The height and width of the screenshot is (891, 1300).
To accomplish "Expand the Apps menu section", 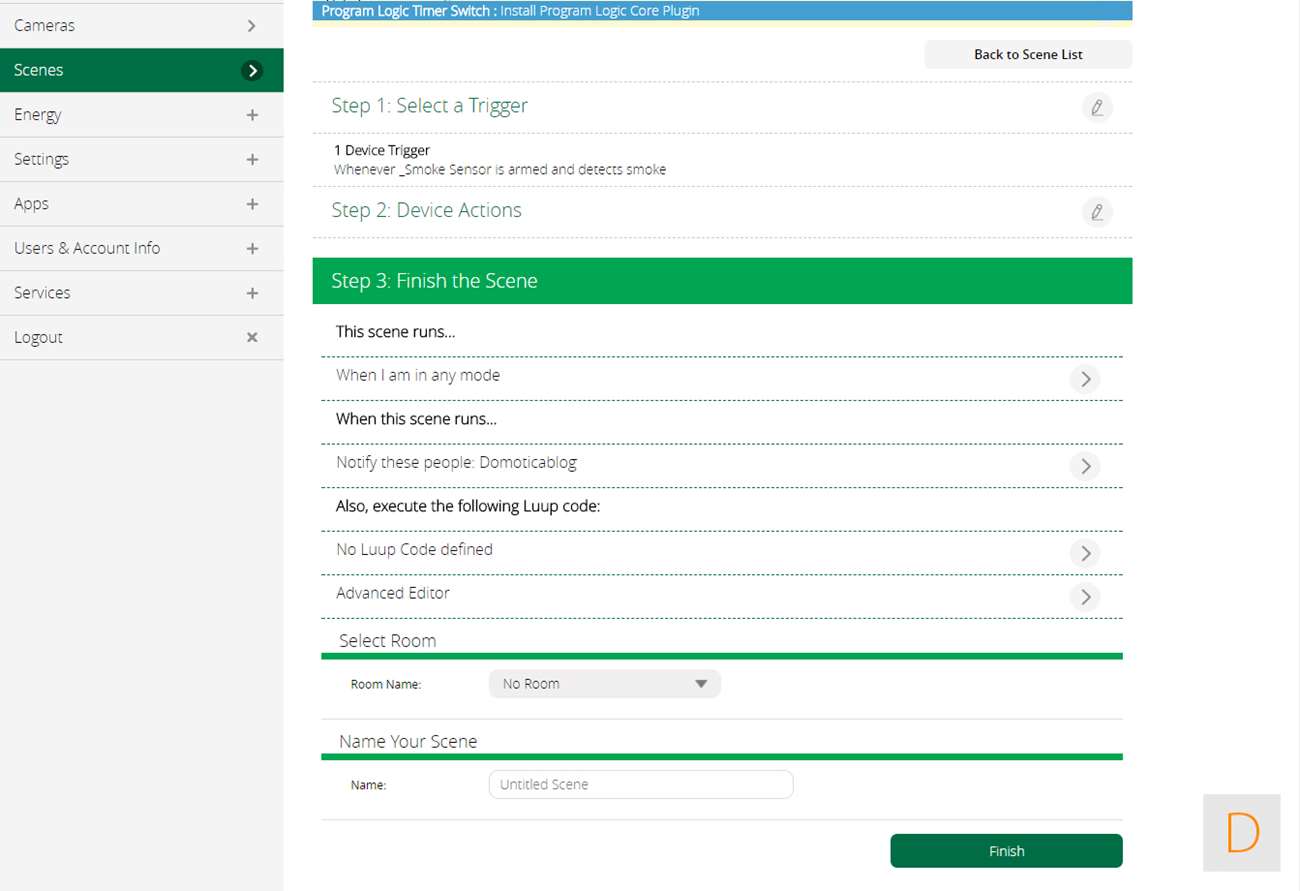I will (252, 204).
